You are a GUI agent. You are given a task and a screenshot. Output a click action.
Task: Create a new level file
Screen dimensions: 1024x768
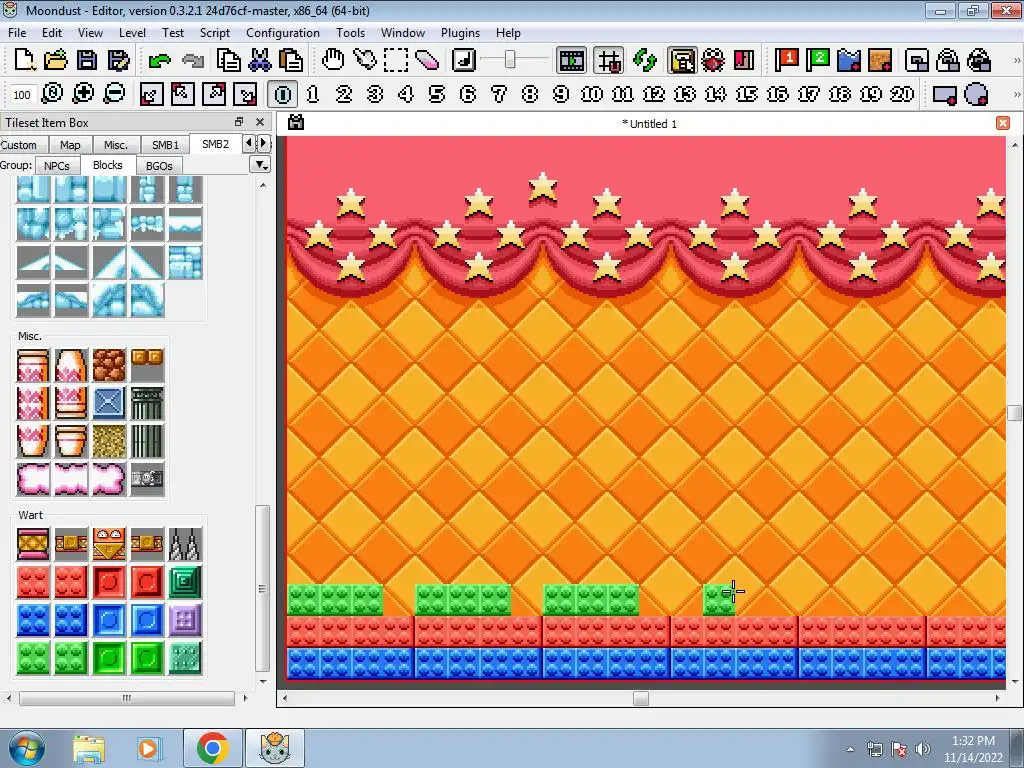pyautogui.click(x=24, y=60)
